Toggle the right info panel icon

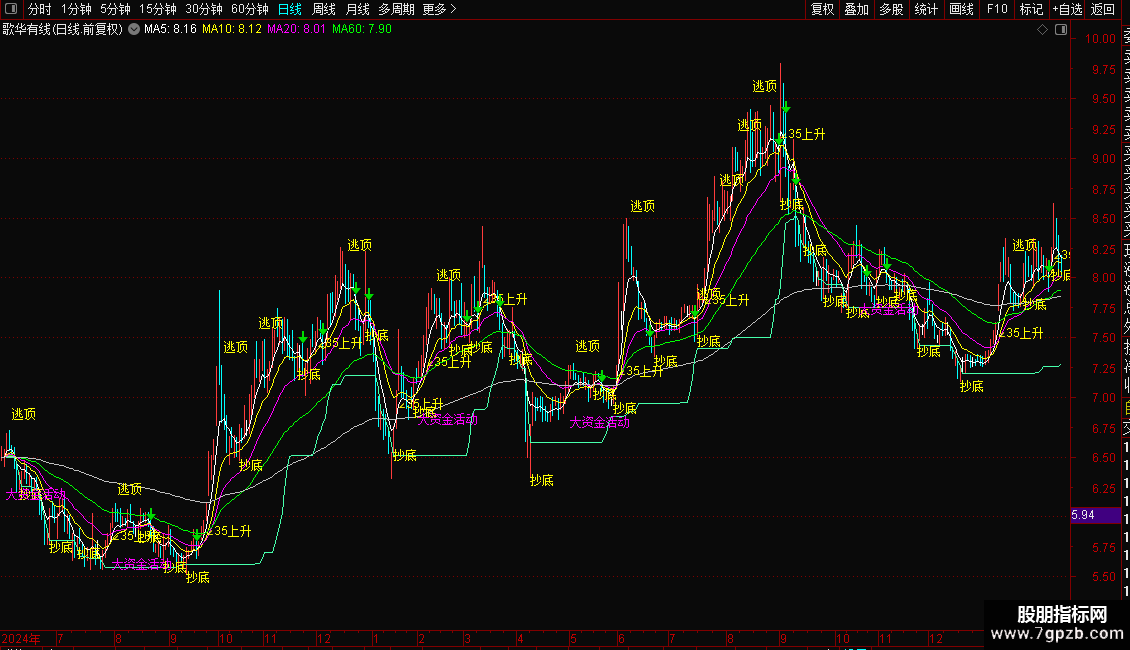[x=1061, y=30]
